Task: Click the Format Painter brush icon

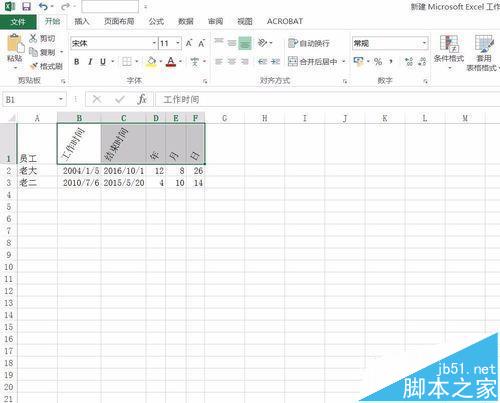Action: tap(34, 66)
